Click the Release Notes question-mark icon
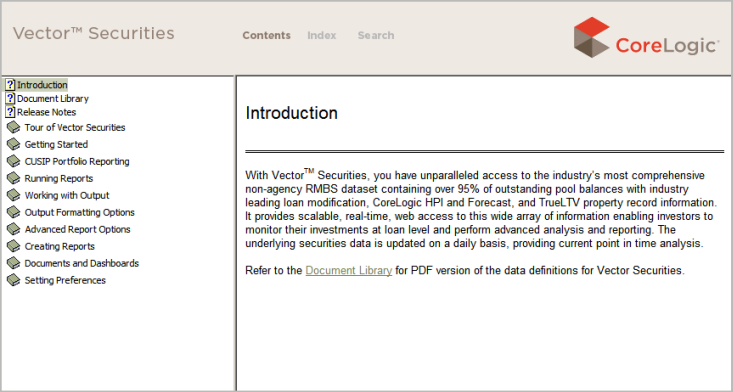This screenshot has height=392, width=733. click(10, 112)
